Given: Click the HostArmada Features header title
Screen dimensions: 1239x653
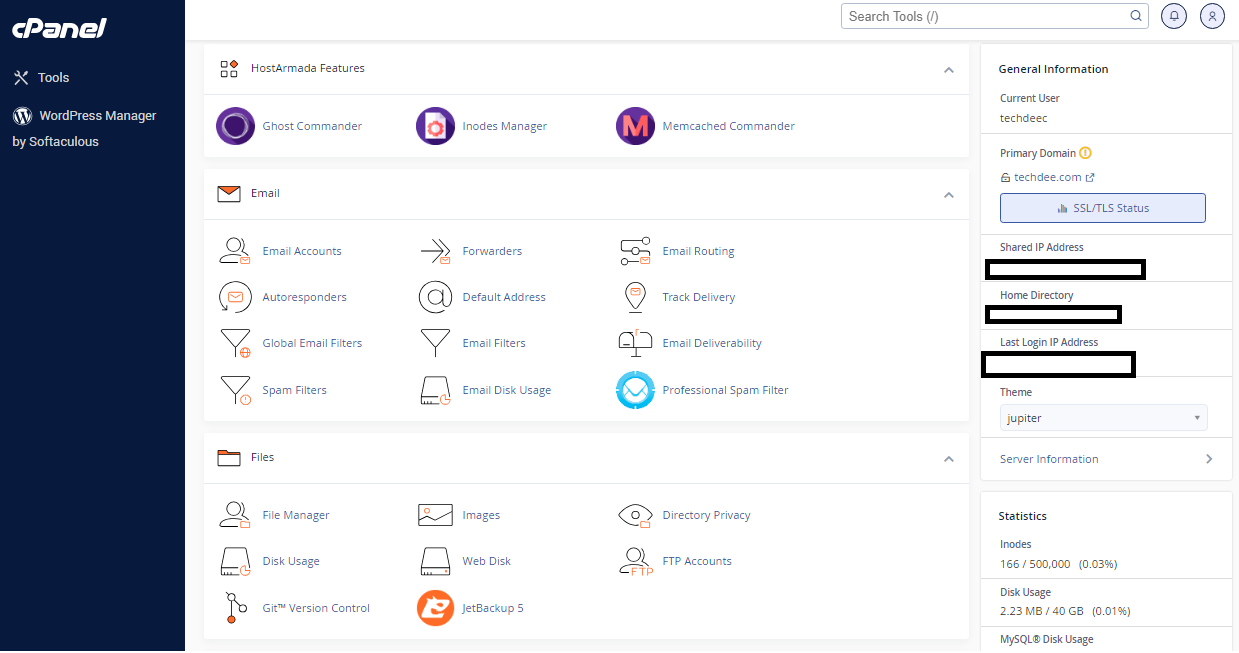Looking at the screenshot, I should coord(308,68).
